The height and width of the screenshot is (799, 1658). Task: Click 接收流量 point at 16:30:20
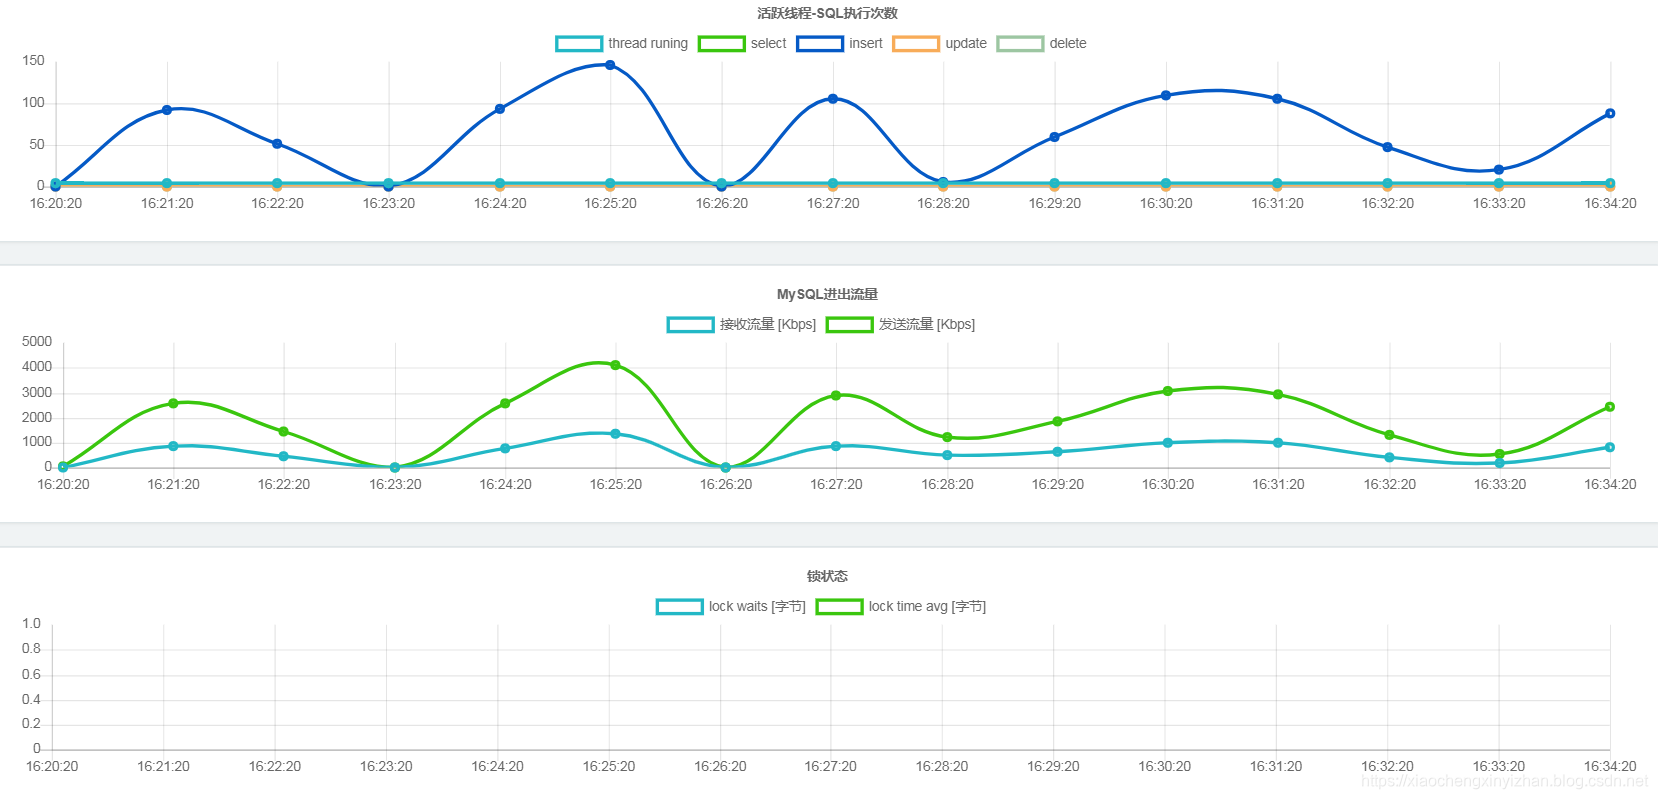[x=1168, y=443]
